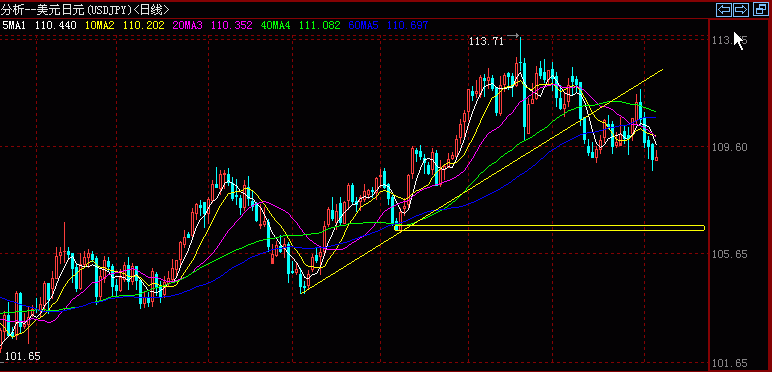The height and width of the screenshot is (372, 772).
Task: Click the 10MA2 value 110.202
Action: click(144, 25)
